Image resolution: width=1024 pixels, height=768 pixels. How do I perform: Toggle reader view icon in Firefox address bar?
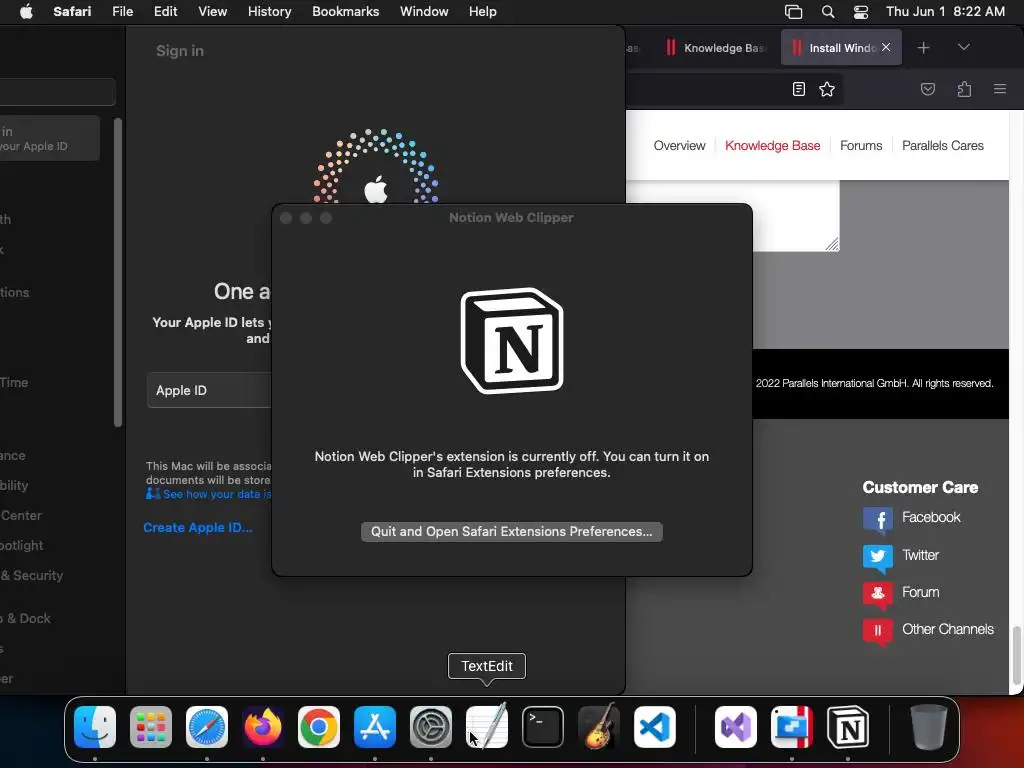[798, 89]
